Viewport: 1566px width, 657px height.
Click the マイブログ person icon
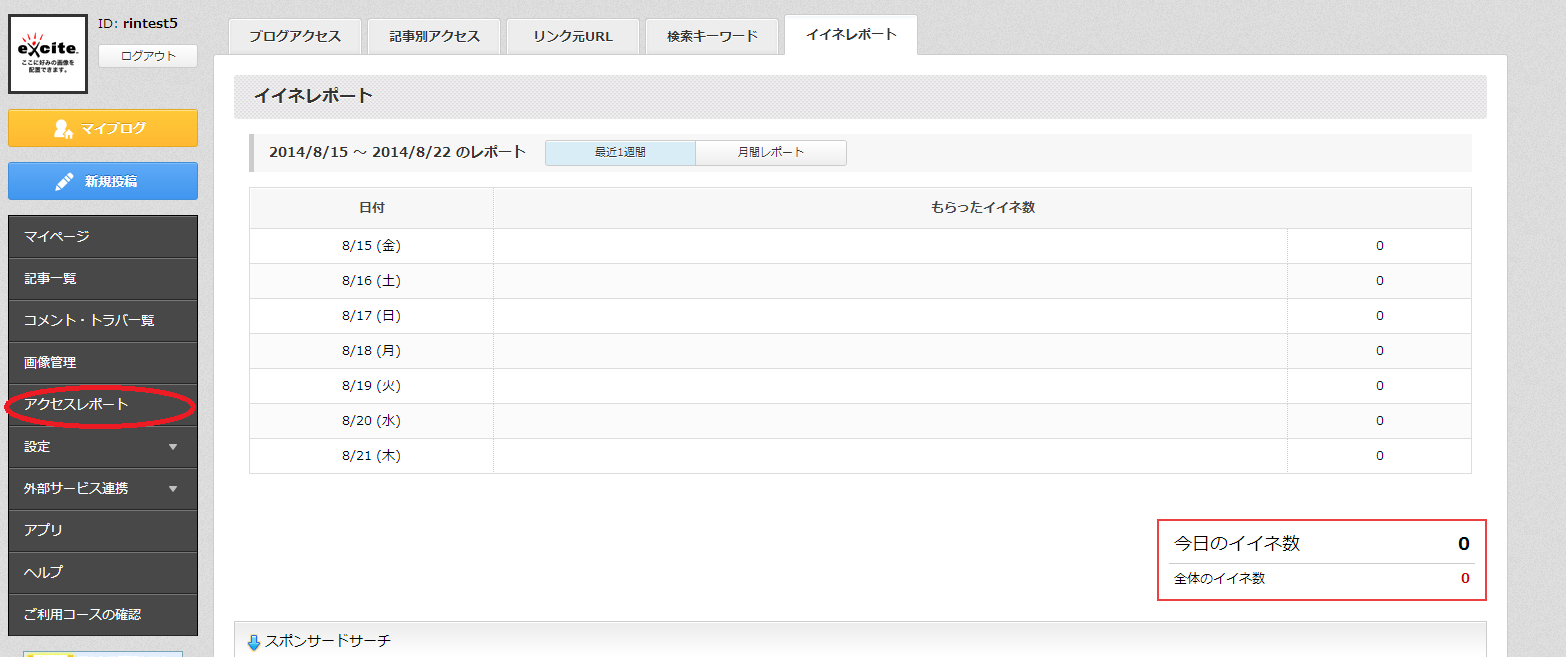tap(63, 128)
